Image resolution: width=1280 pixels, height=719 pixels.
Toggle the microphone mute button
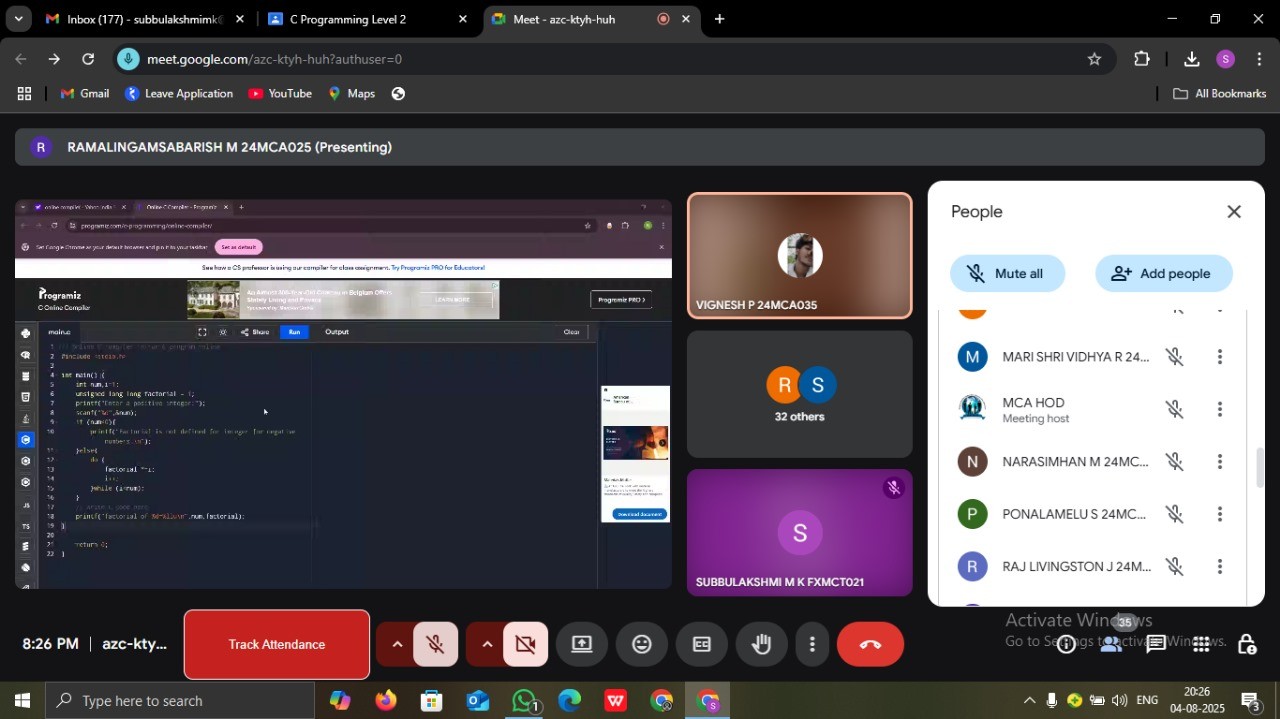pyautogui.click(x=435, y=645)
